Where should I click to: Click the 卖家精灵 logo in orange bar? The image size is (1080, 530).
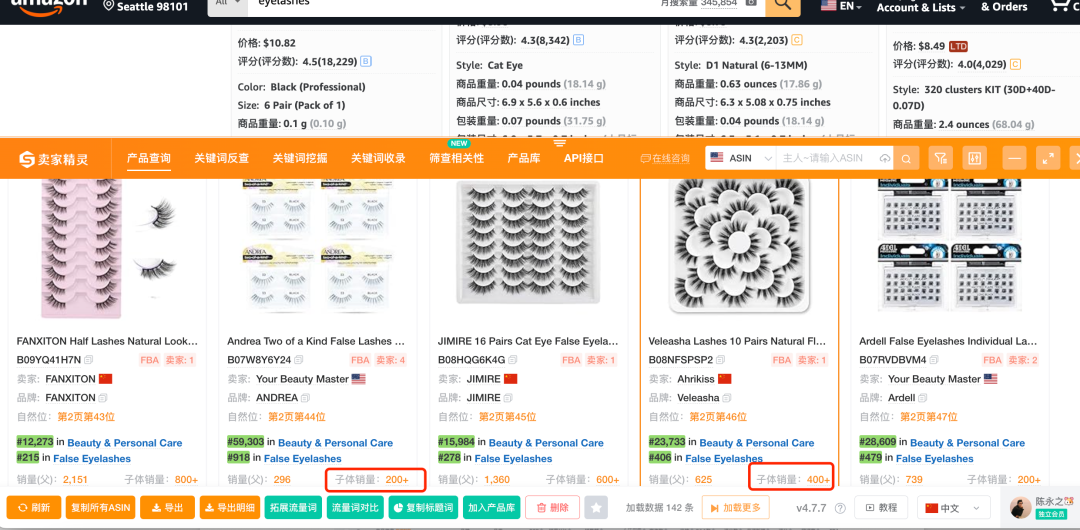coord(54,159)
